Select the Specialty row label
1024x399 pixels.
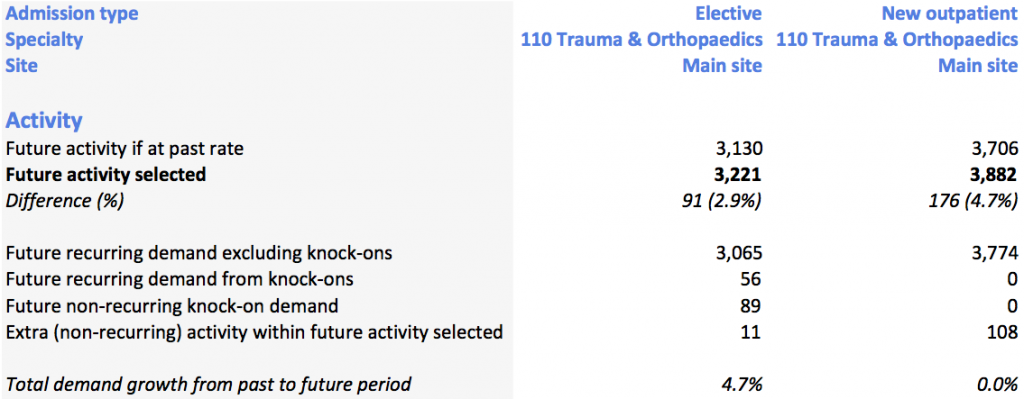44,40
